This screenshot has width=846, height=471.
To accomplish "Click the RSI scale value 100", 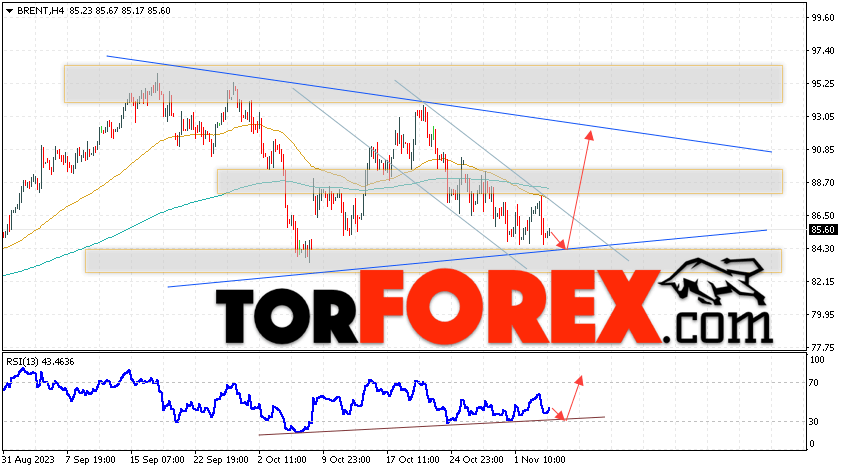I will (x=817, y=360).
